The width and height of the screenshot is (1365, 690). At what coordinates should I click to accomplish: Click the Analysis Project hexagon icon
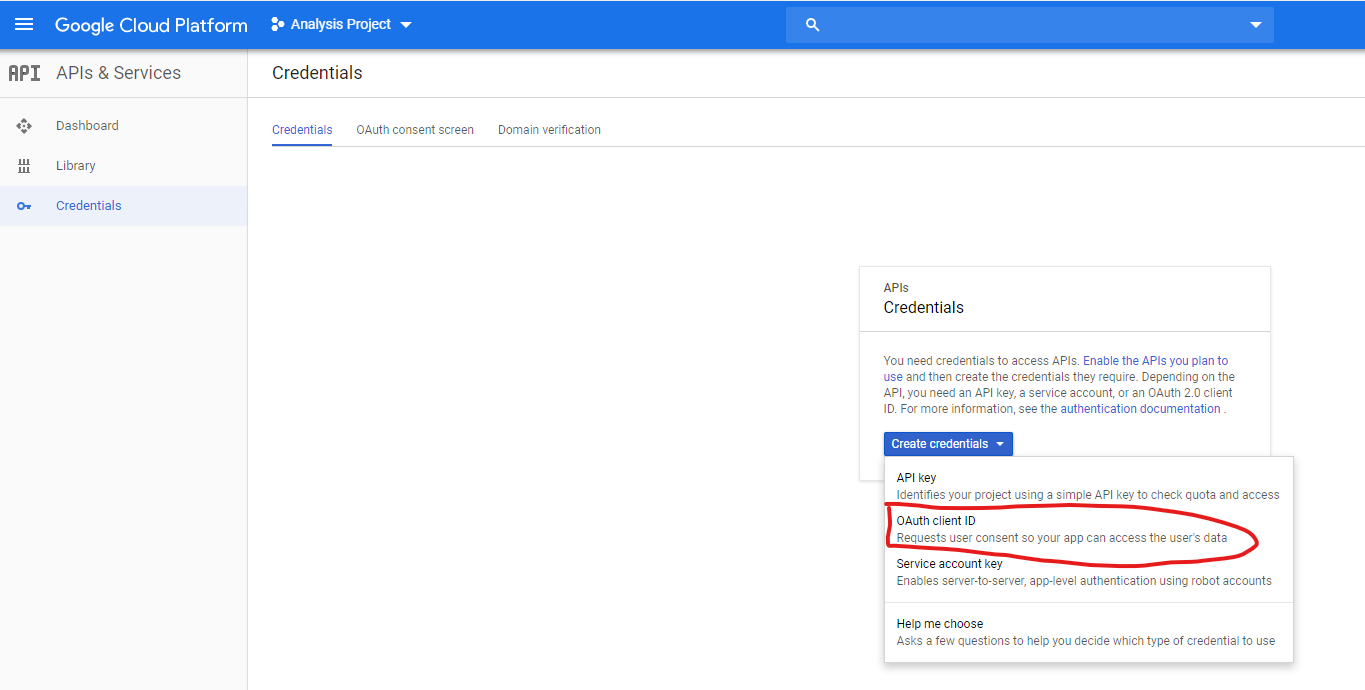coord(278,24)
